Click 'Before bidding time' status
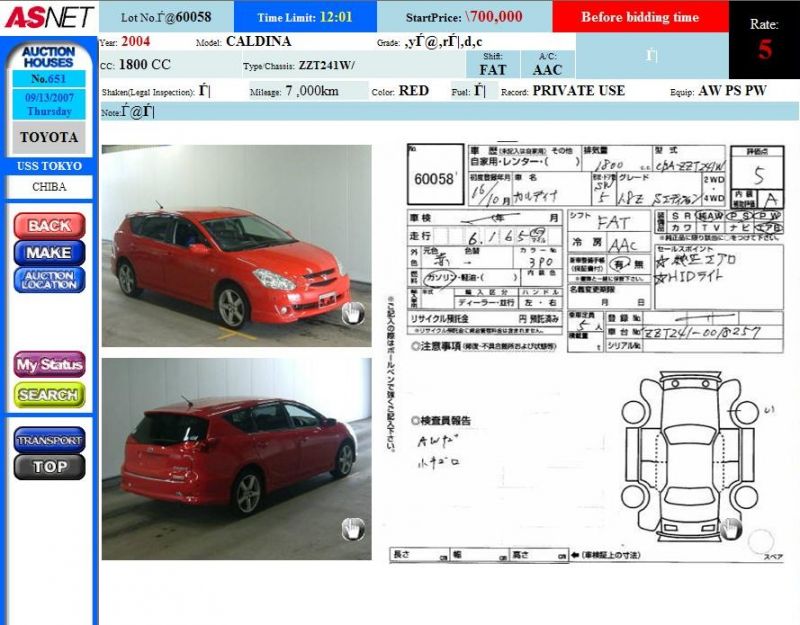Viewport: 800px width, 625px height. pyautogui.click(x=640, y=17)
